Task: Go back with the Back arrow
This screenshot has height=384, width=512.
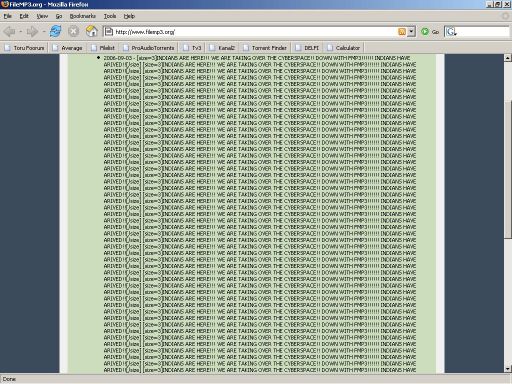Action: coord(9,32)
